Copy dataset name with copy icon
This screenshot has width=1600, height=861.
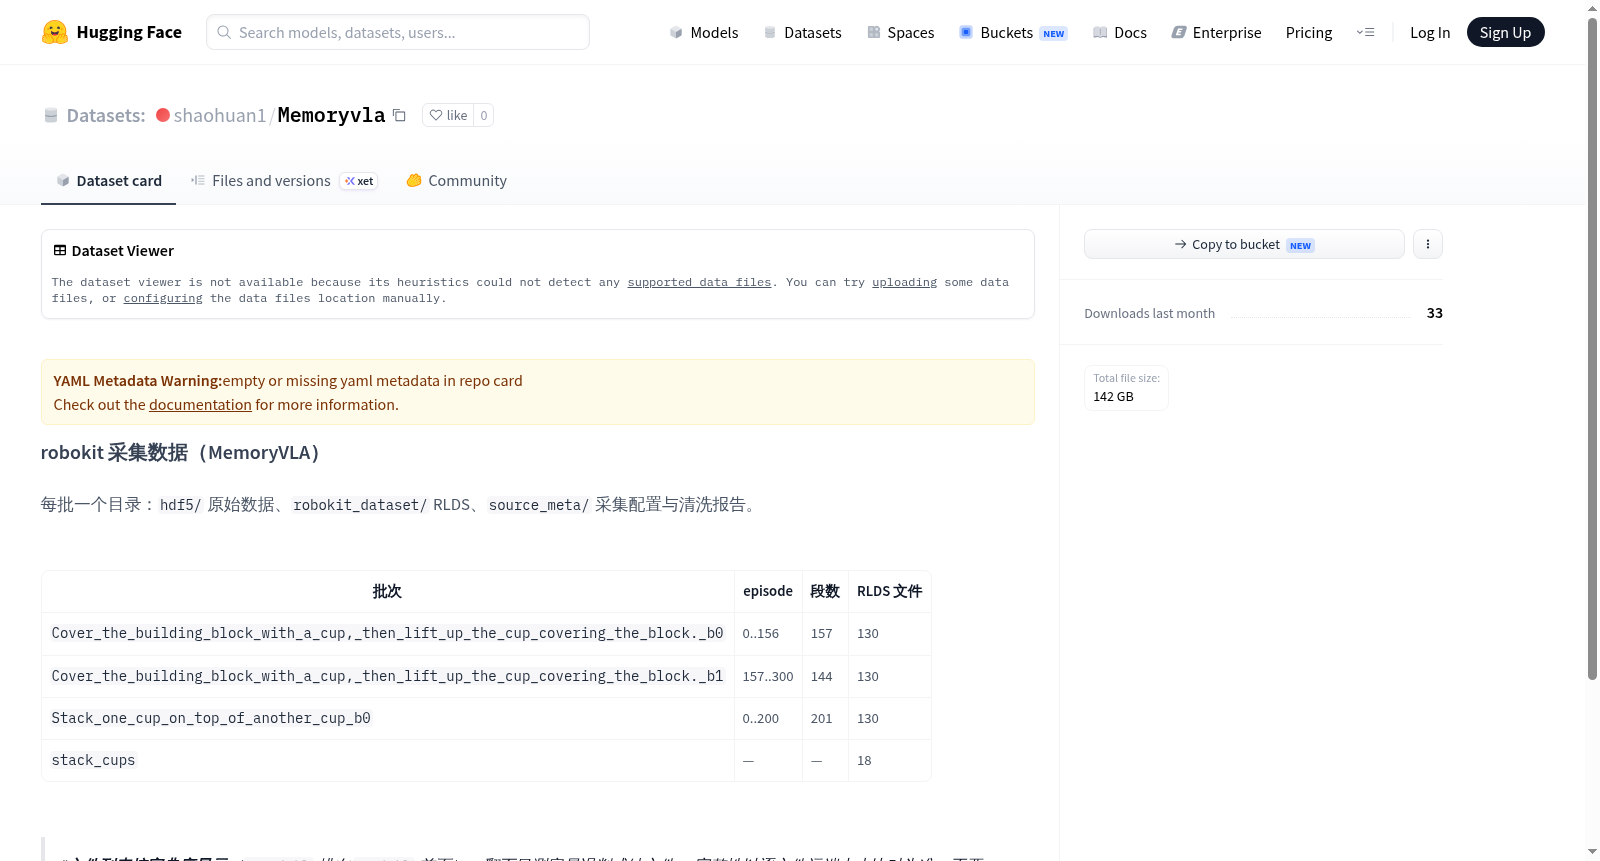coord(399,115)
